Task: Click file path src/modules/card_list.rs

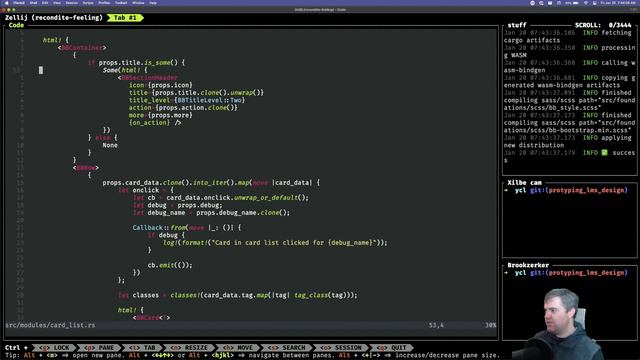Action: click(50, 325)
